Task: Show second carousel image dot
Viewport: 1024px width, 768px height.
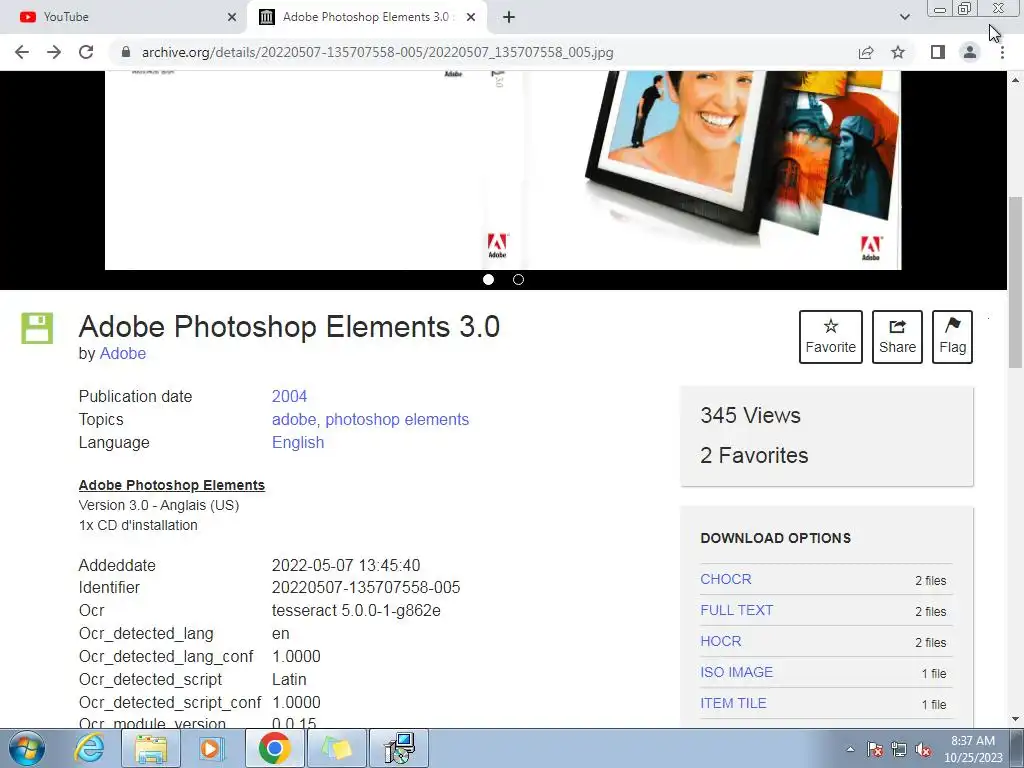Action: point(519,280)
